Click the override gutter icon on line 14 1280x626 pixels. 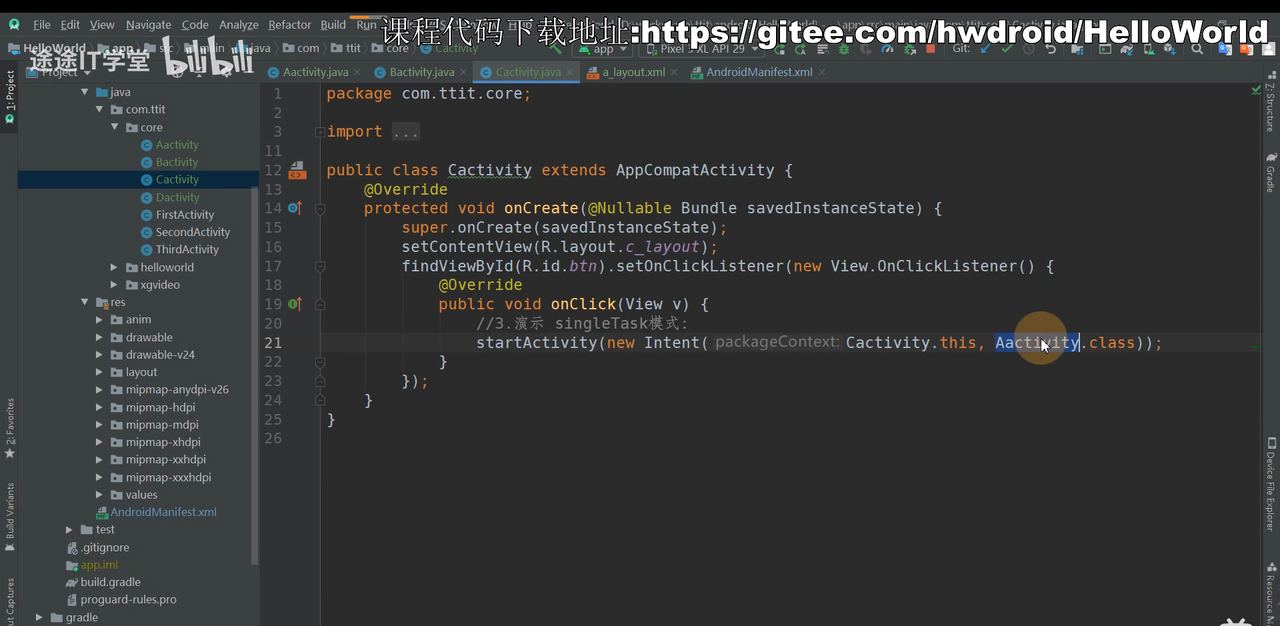(x=294, y=208)
